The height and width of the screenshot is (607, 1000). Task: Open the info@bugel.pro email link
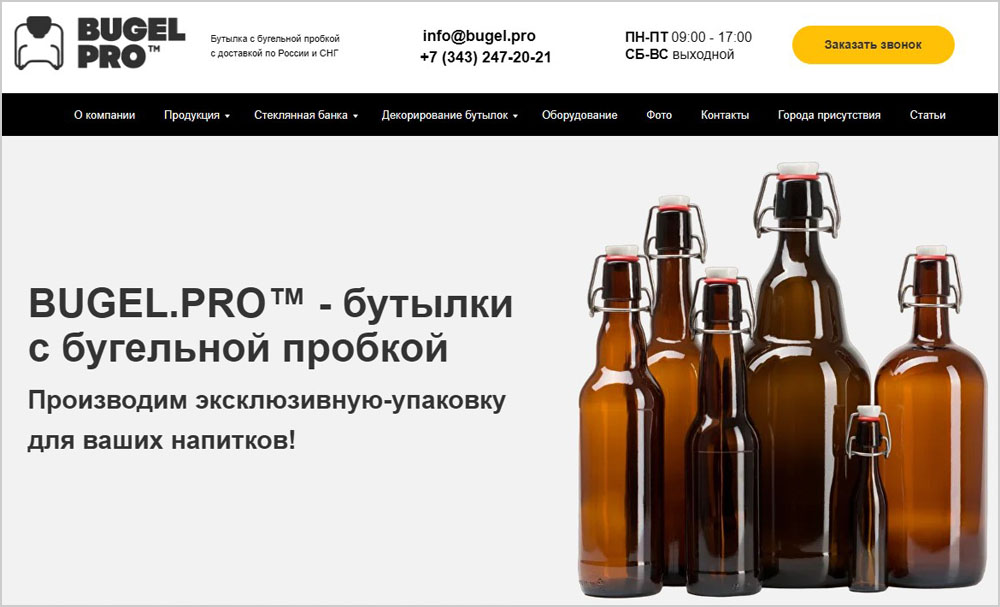[479, 36]
